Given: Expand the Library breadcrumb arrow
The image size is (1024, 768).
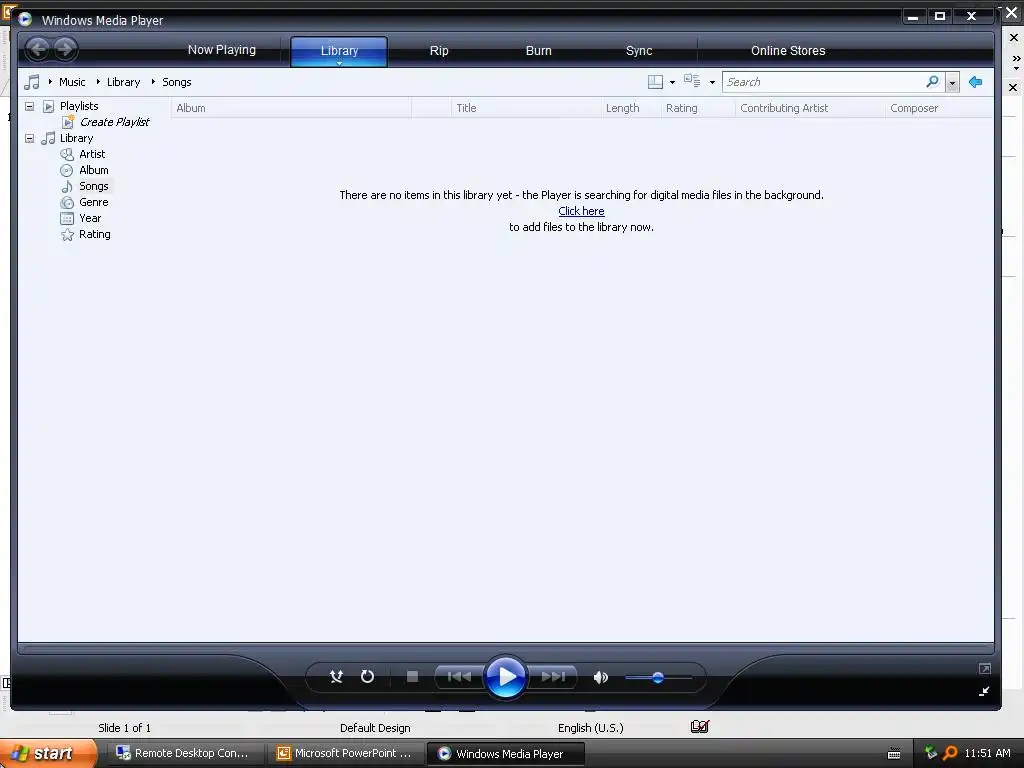Looking at the screenshot, I should [98, 82].
